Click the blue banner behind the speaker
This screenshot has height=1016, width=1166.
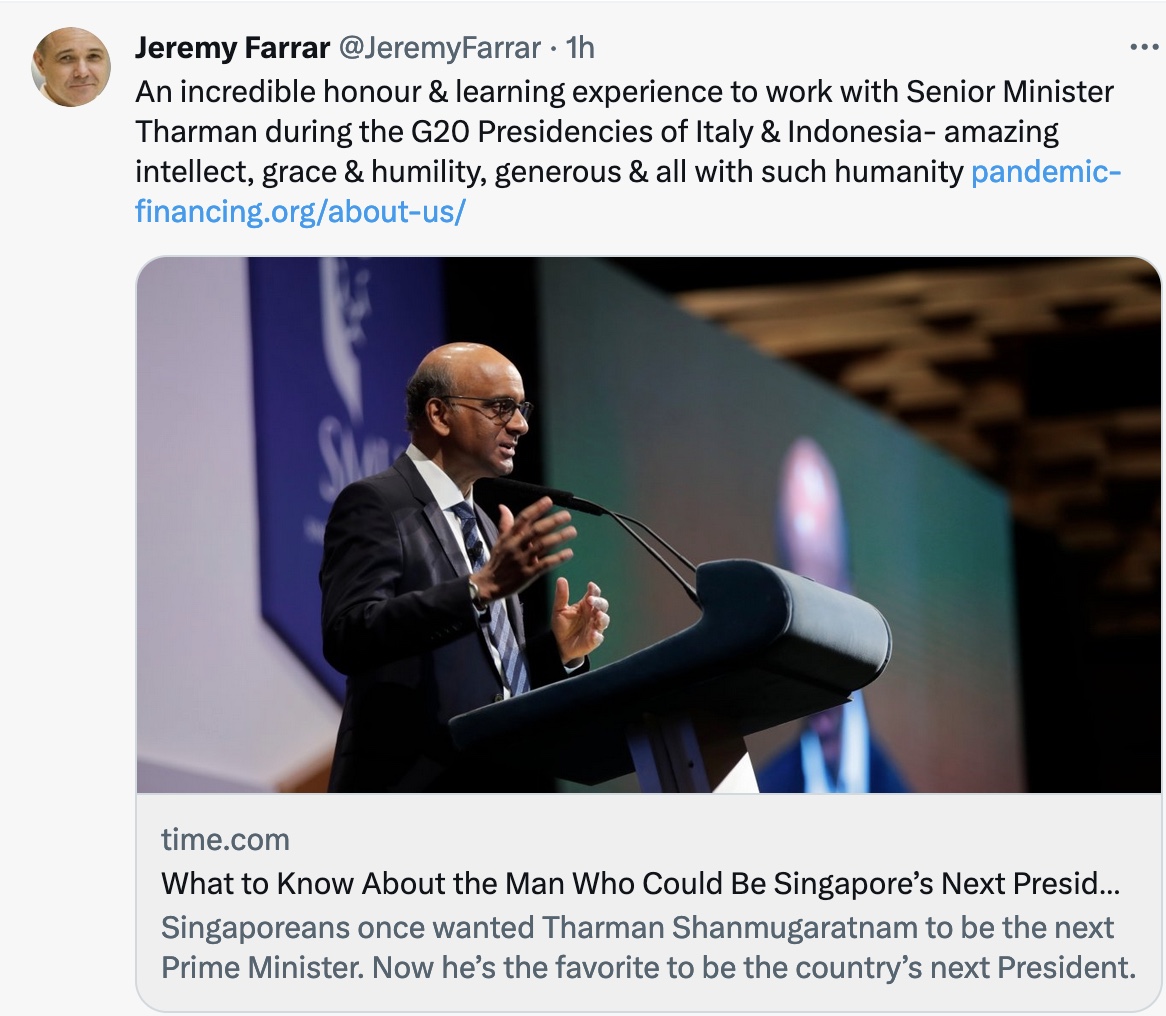[330, 400]
